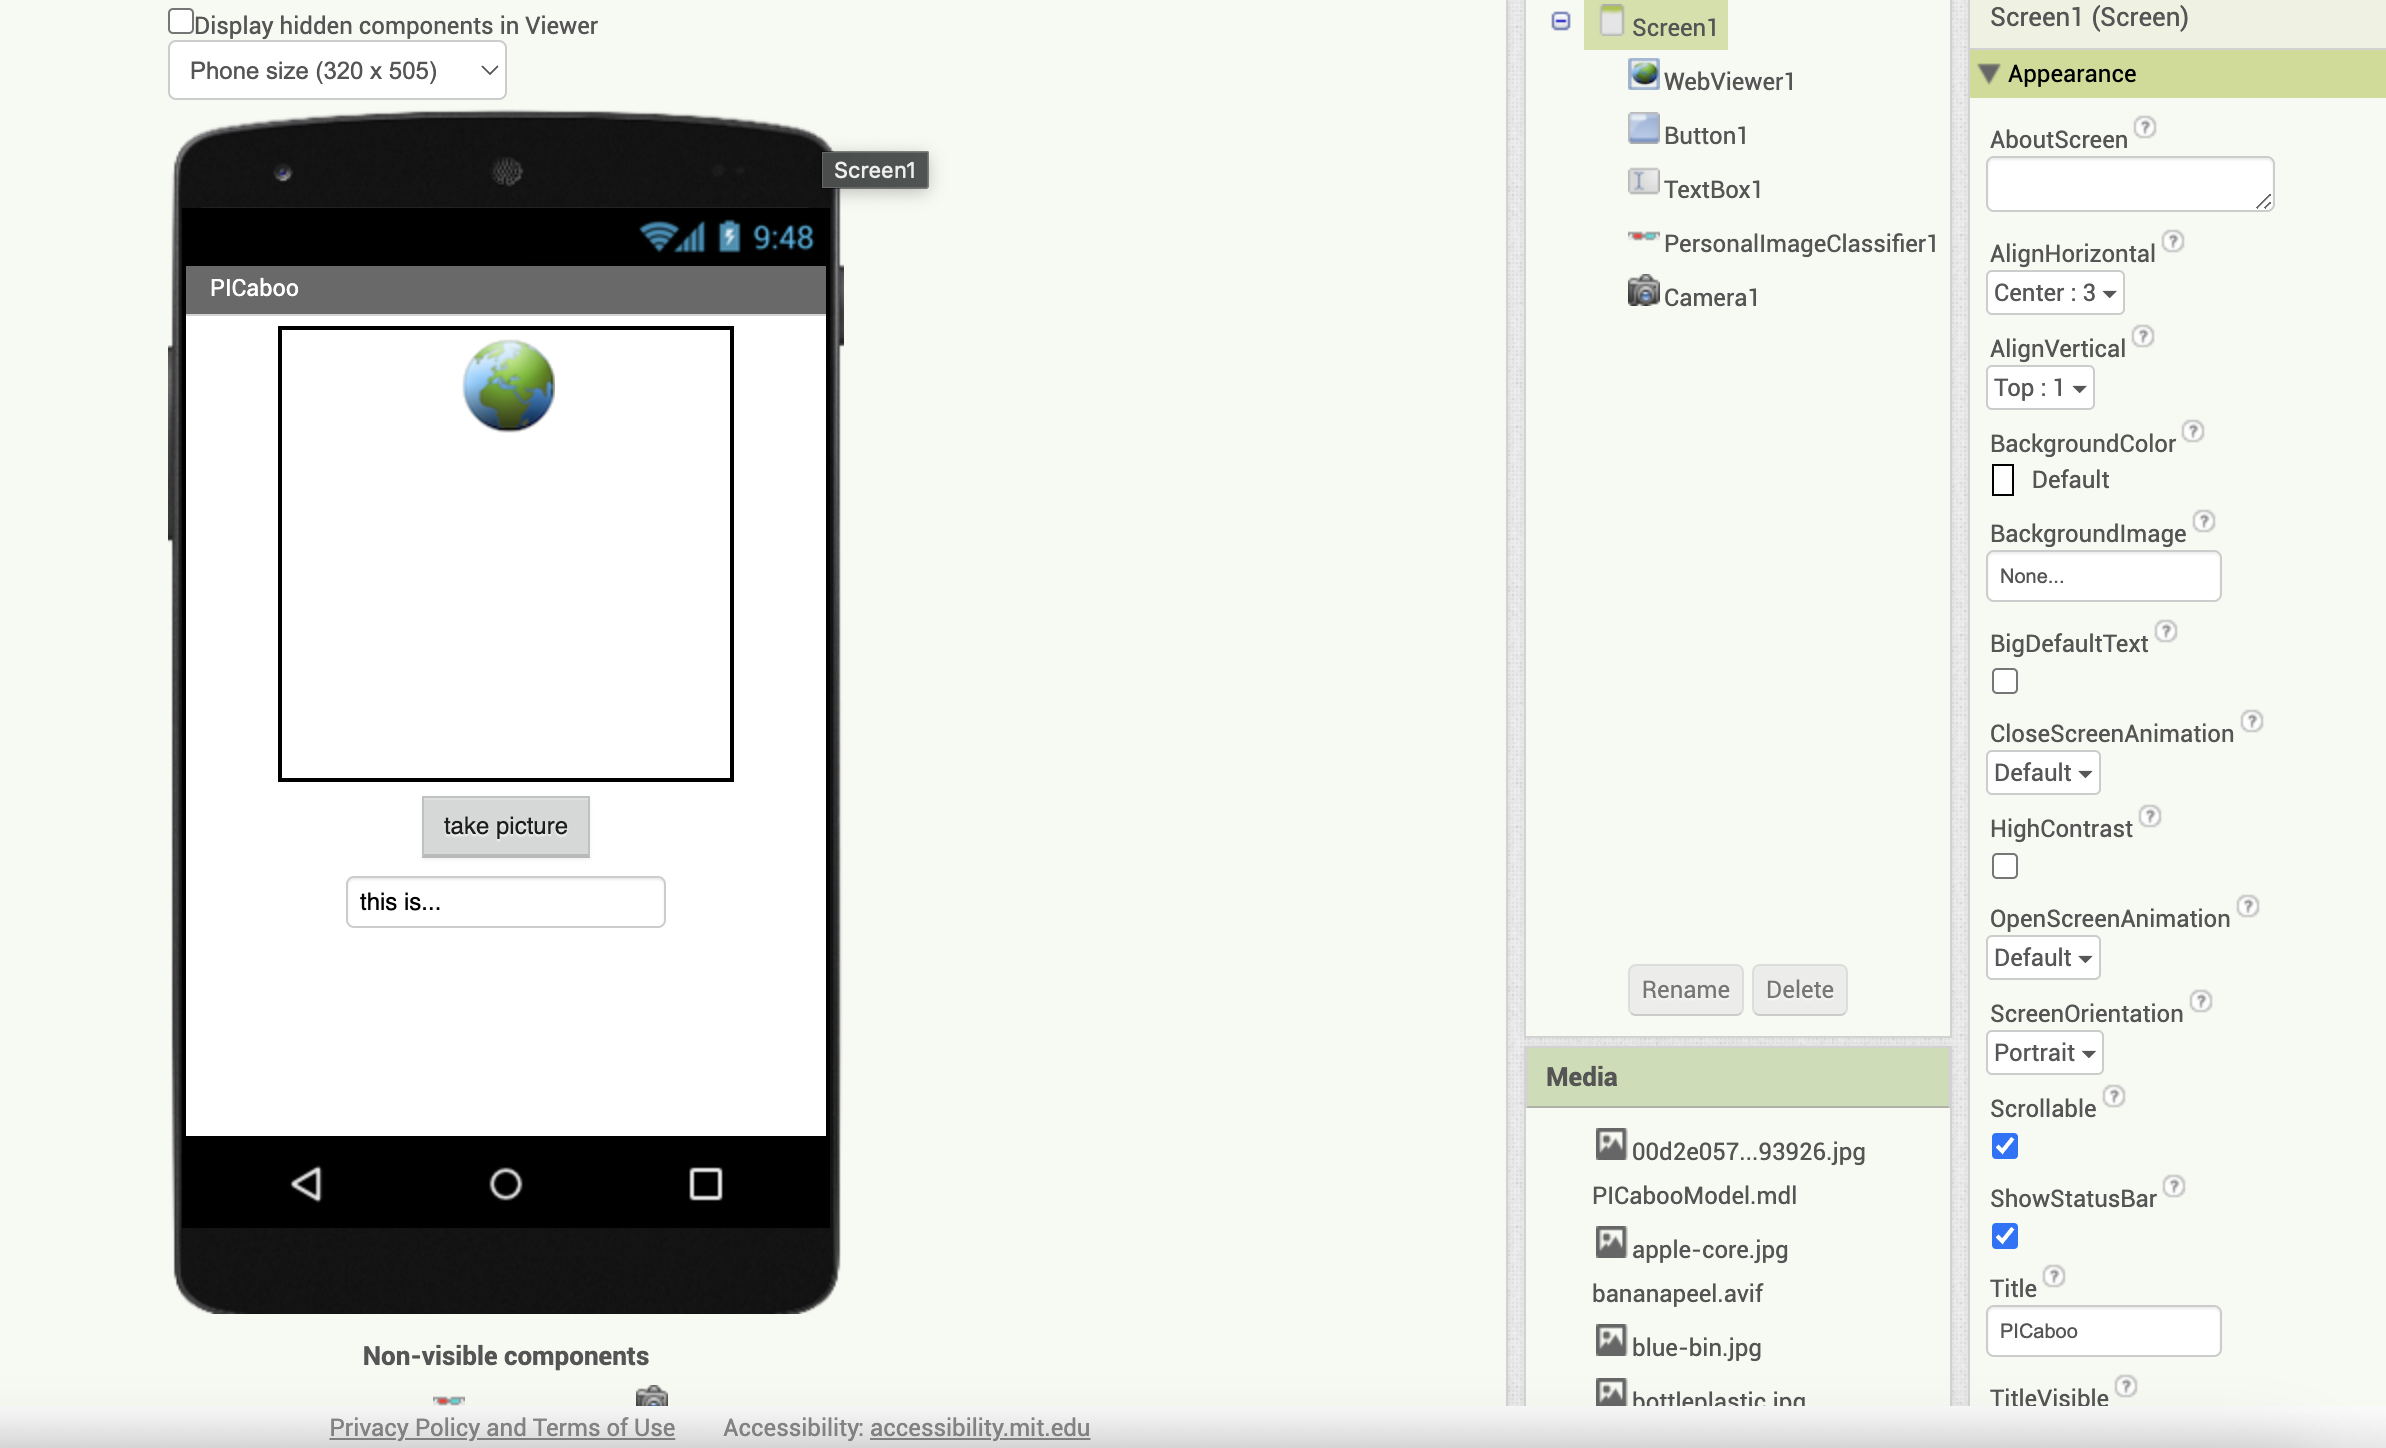The width and height of the screenshot is (2386, 1448).
Task: Click the Title text field
Action: point(2102,1331)
